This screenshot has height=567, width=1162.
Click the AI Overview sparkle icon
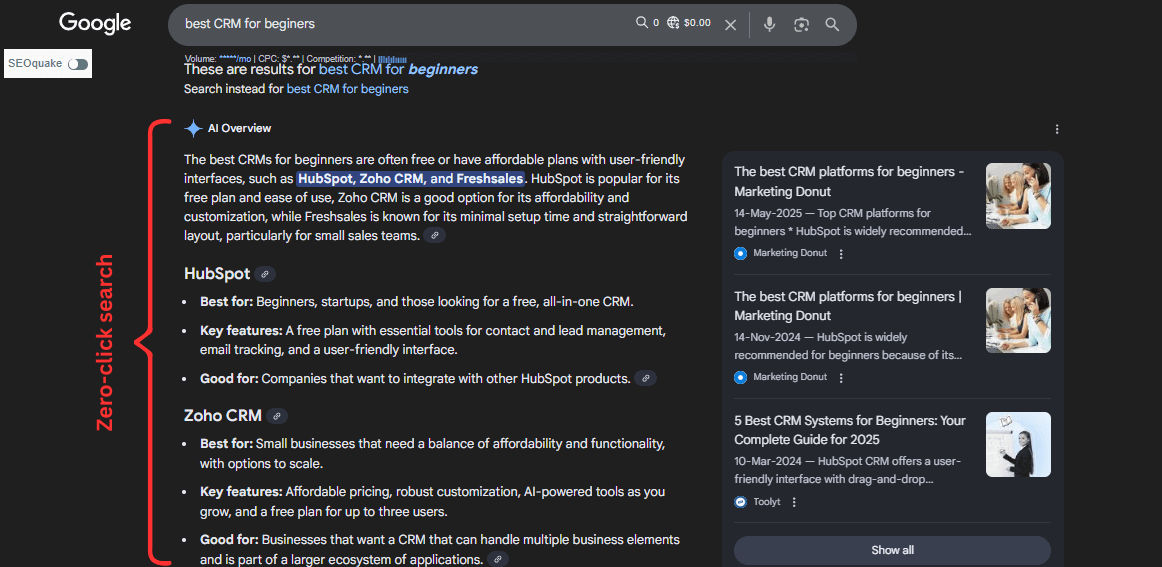193,128
